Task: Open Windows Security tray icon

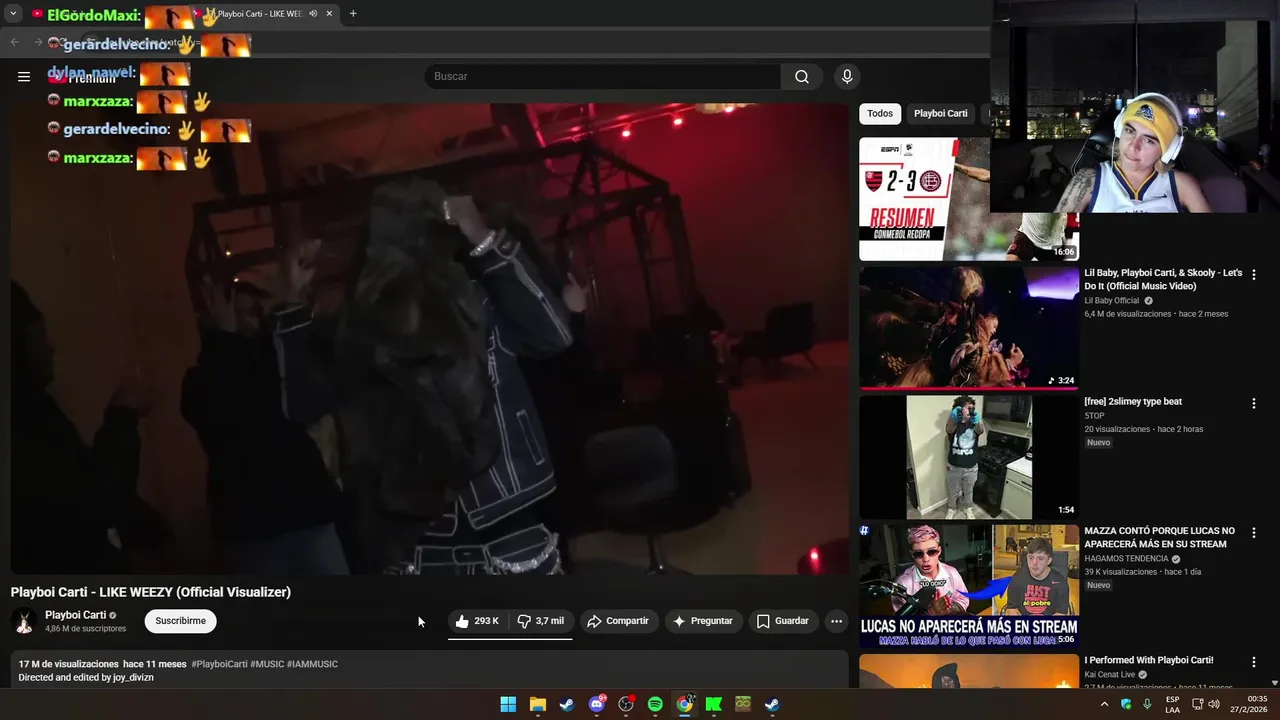Action: [1126, 704]
